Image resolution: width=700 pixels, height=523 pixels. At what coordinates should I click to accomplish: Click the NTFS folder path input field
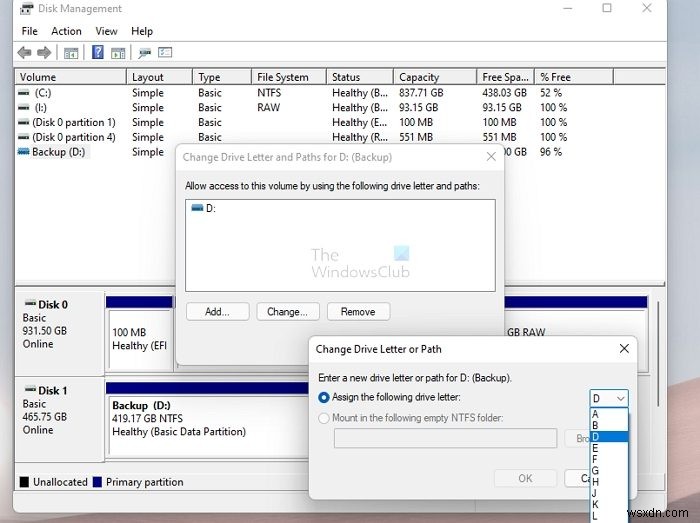tap(446, 438)
